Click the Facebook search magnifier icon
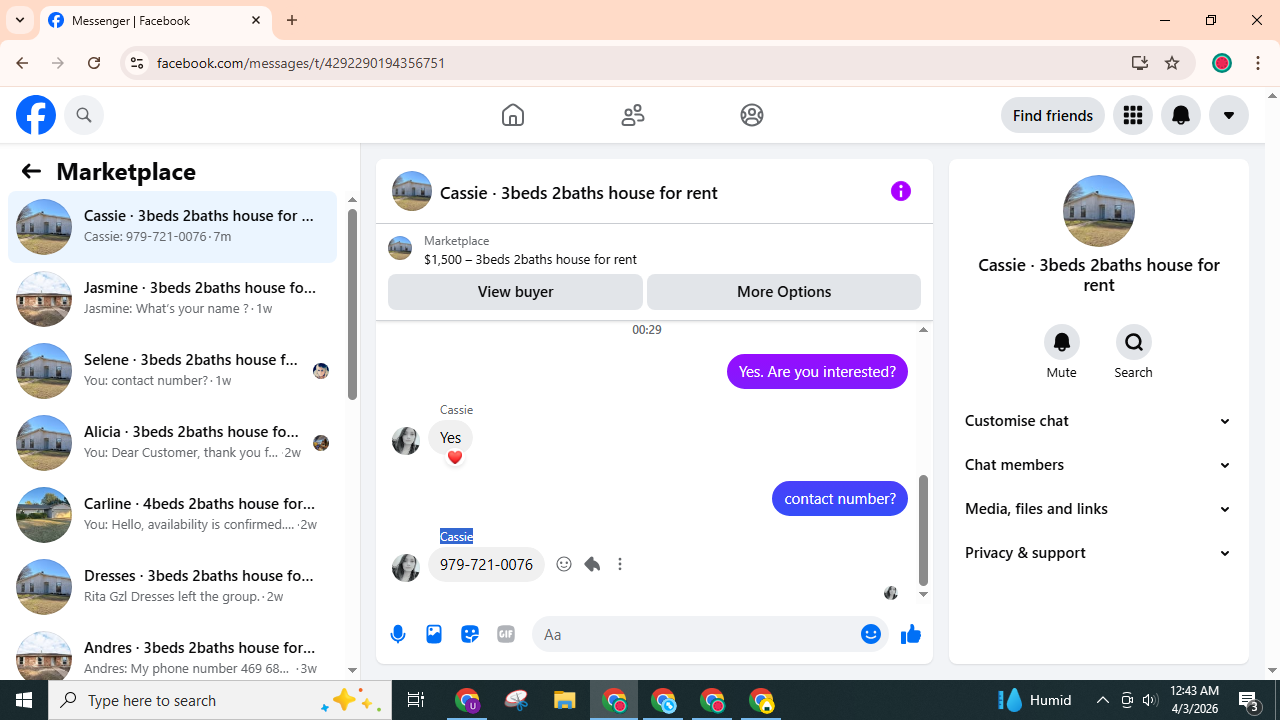The width and height of the screenshot is (1280, 720). tap(84, 115)
